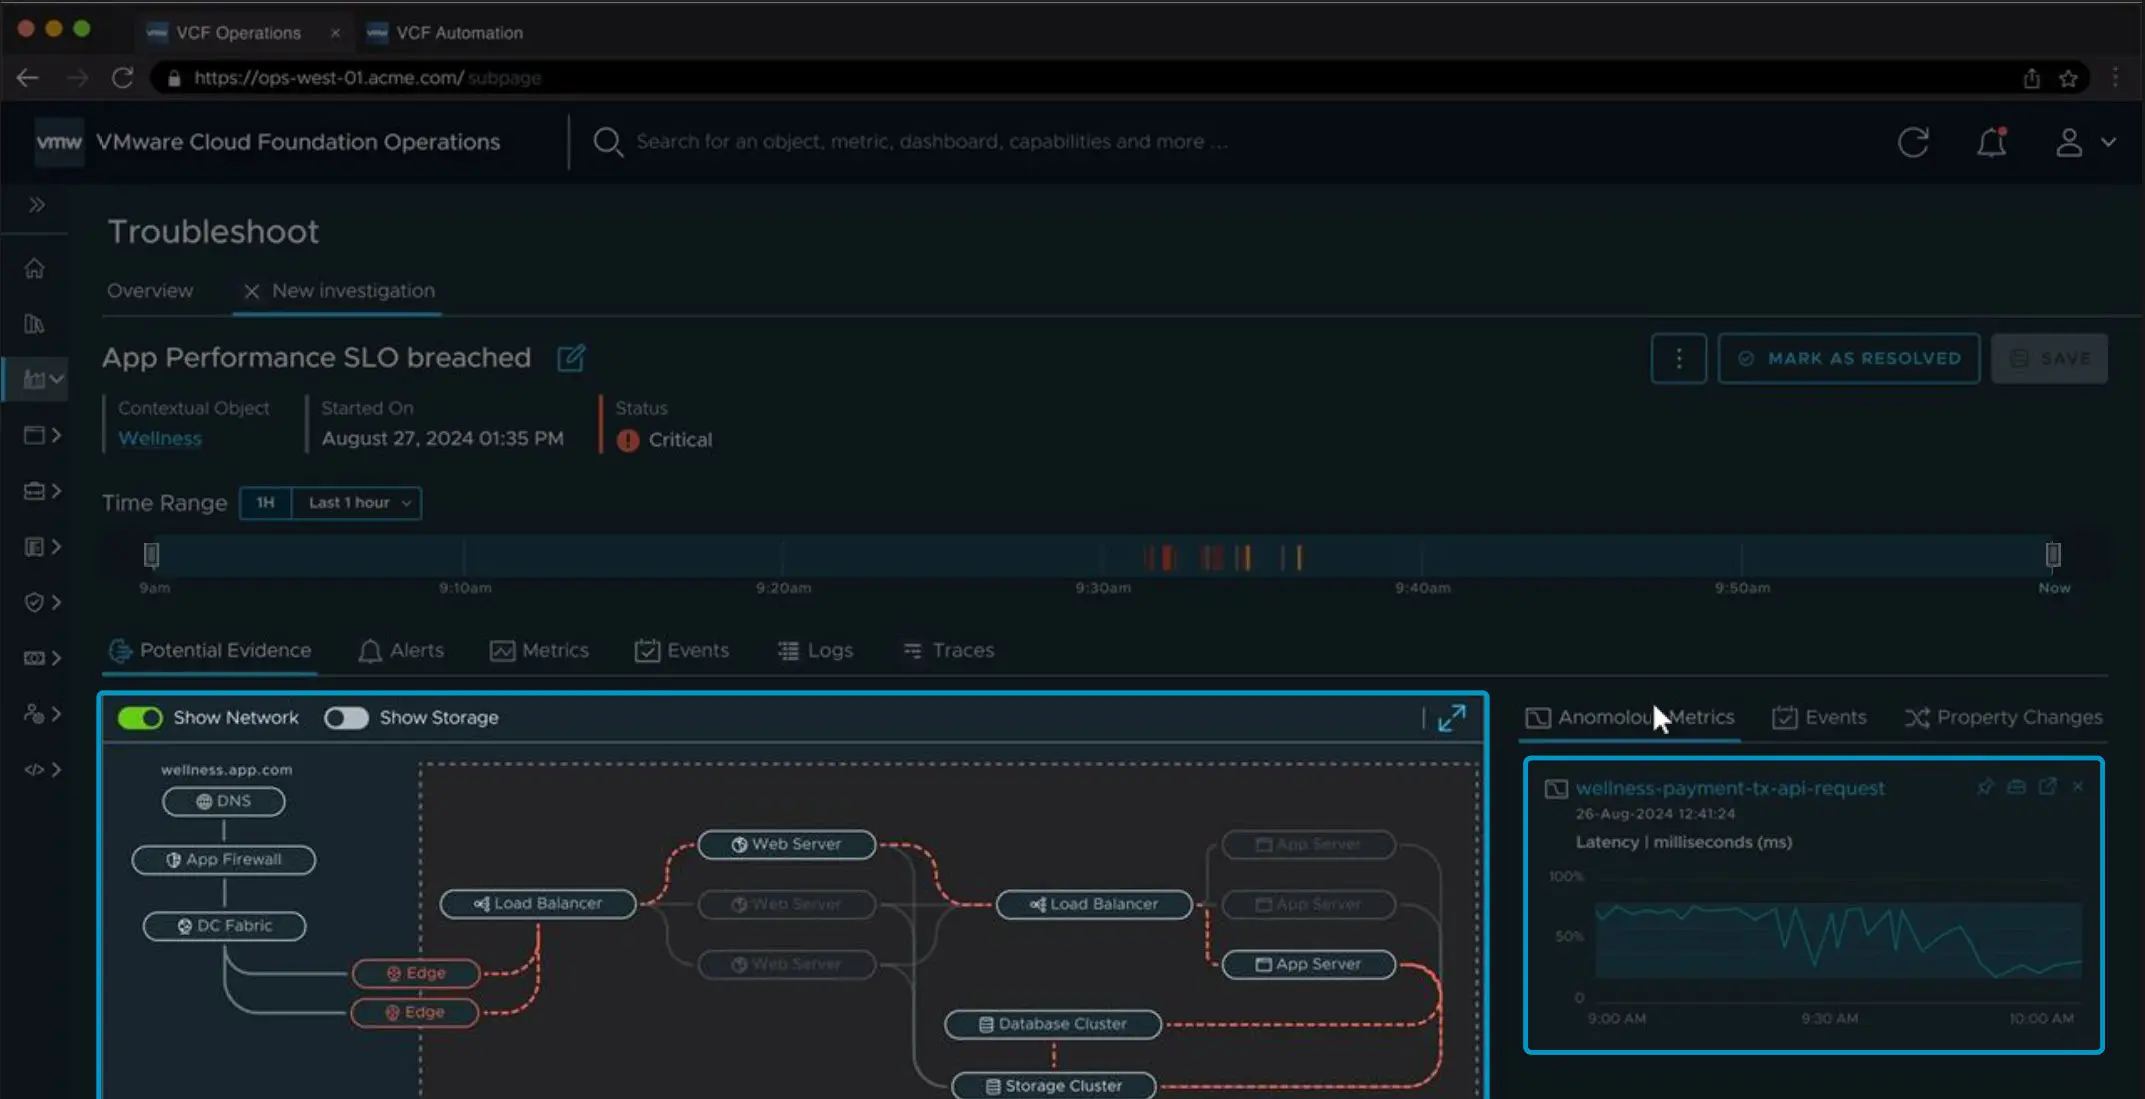Edit investigation title with pencil icon
The height and width of the screenshot is (1099, 2145).
click(571, 358)
